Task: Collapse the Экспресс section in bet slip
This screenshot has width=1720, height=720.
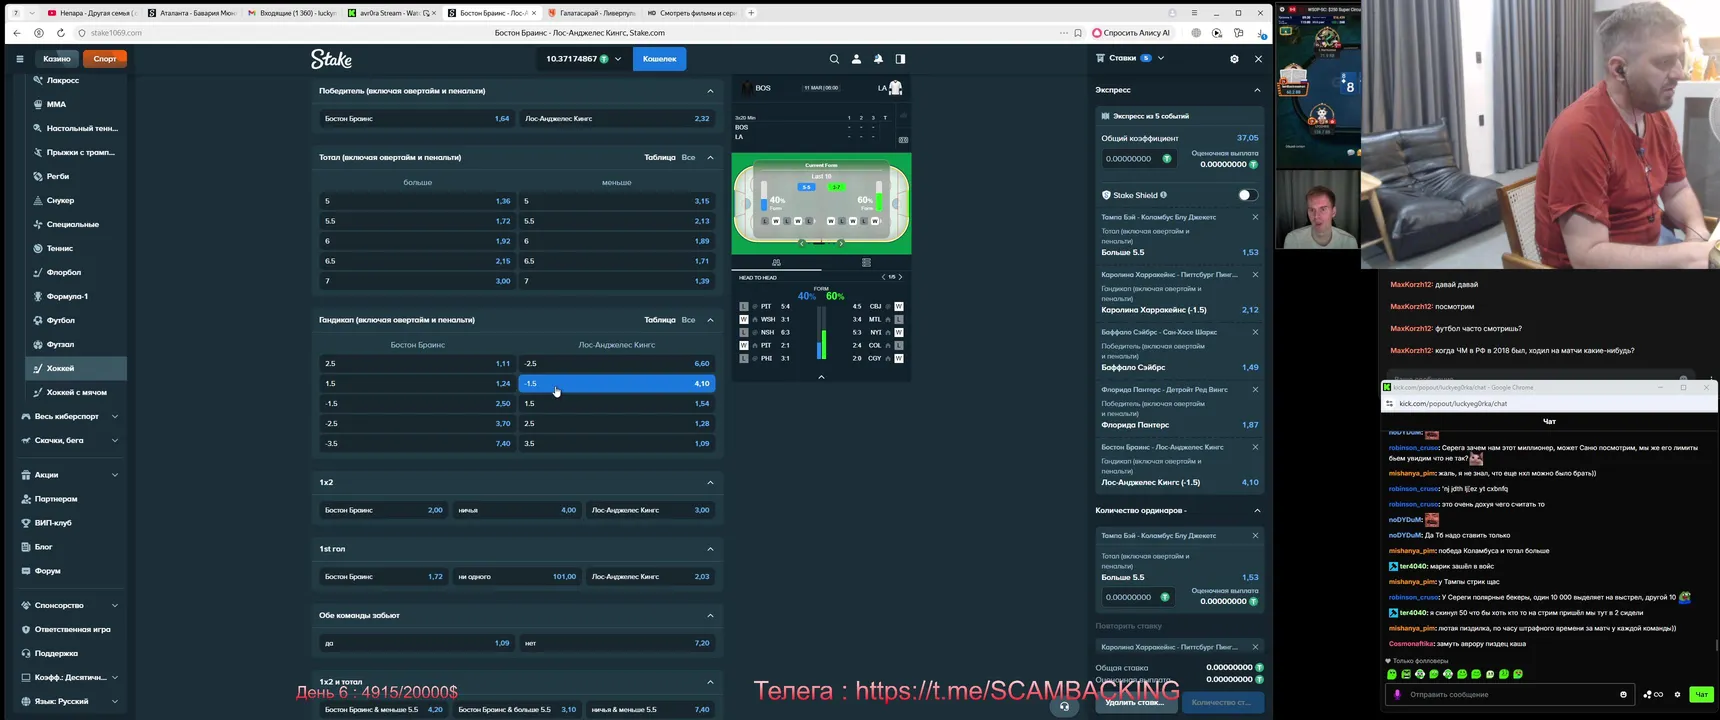Action: (1257, 90)
